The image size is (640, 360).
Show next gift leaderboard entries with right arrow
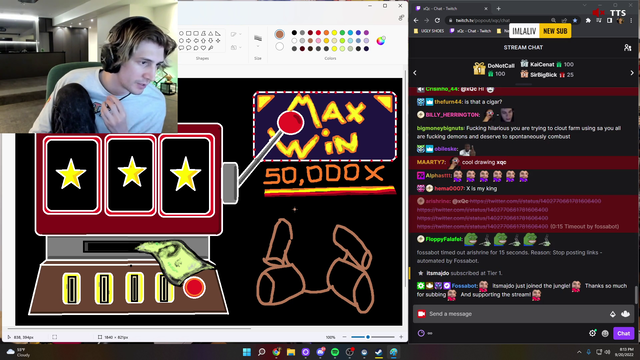coord(632,73)
